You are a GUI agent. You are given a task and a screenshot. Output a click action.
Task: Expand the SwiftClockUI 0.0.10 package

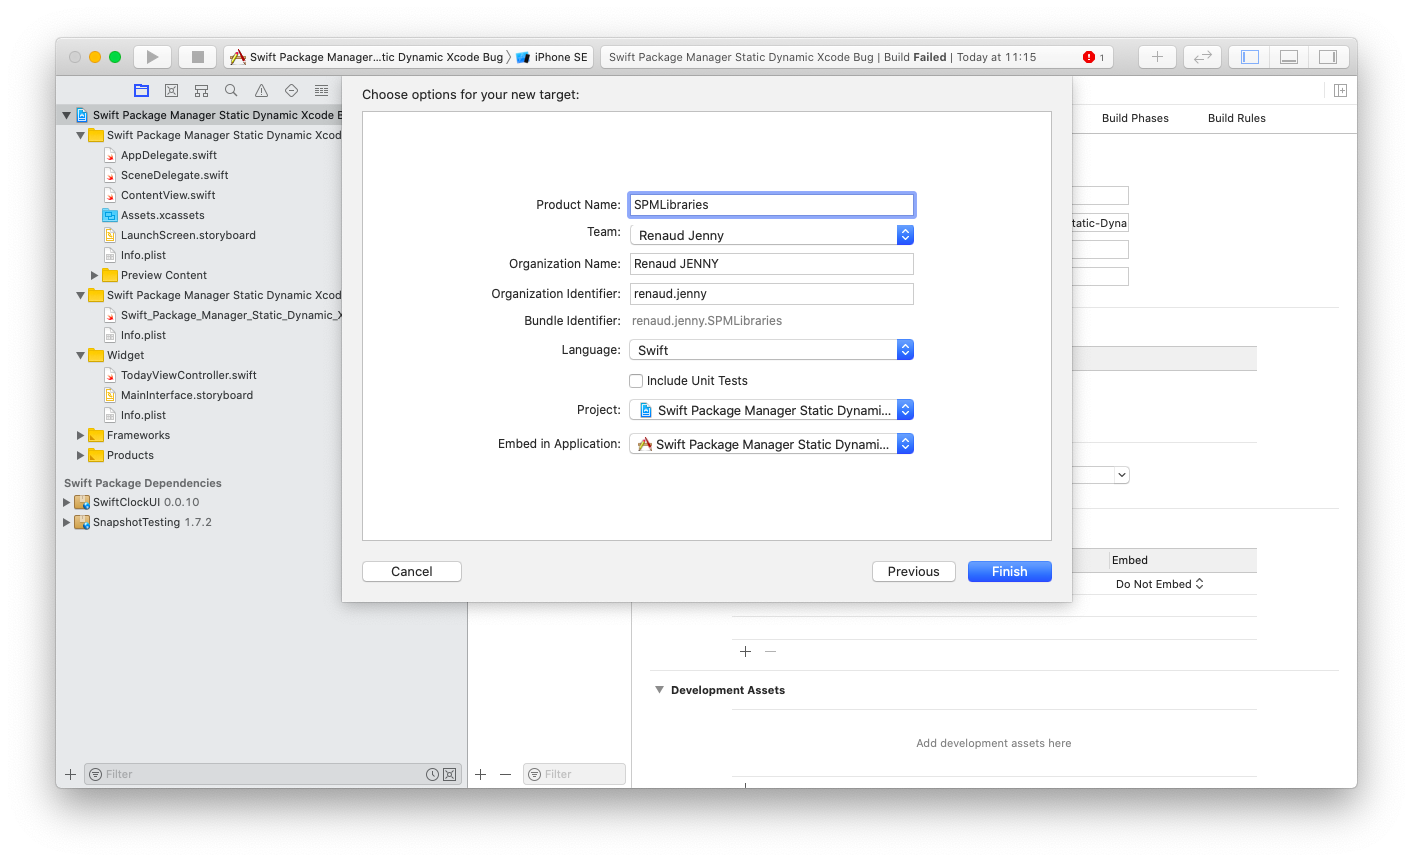[66, 502]
